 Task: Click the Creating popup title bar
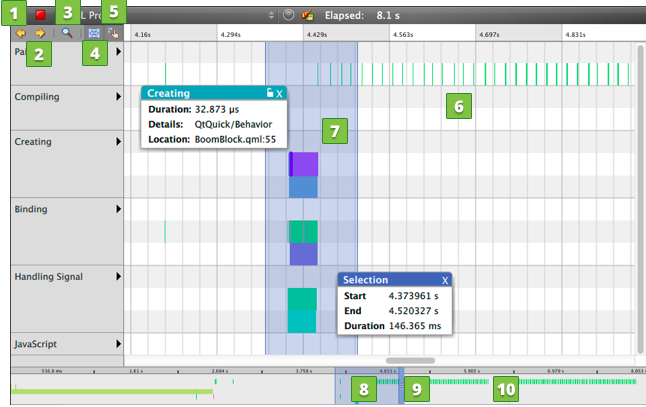[x=214, y=93]
